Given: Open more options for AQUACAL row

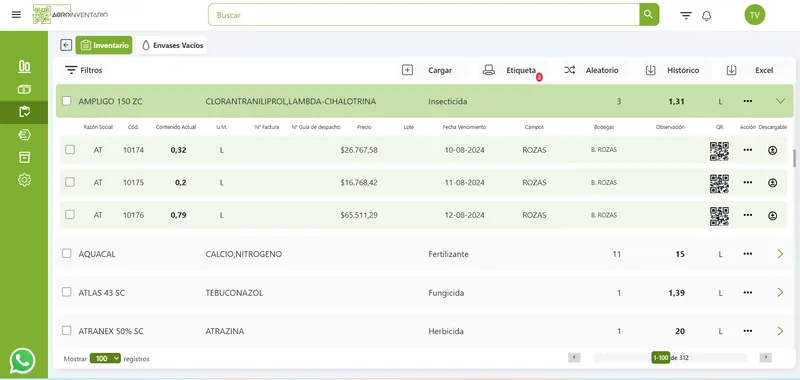Looking at the screenshot, I should (x=747, y=254).
